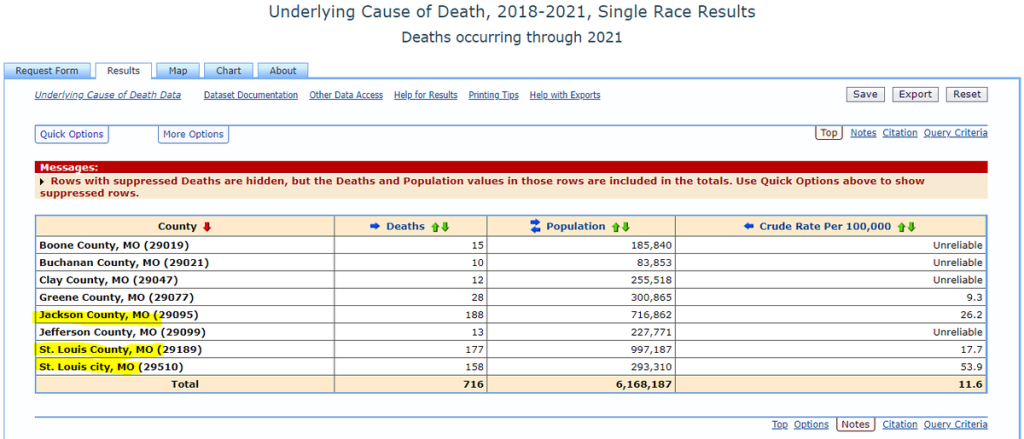Expand More Options
Screen dimensions: 1024x439
click(x=193, y=134)
